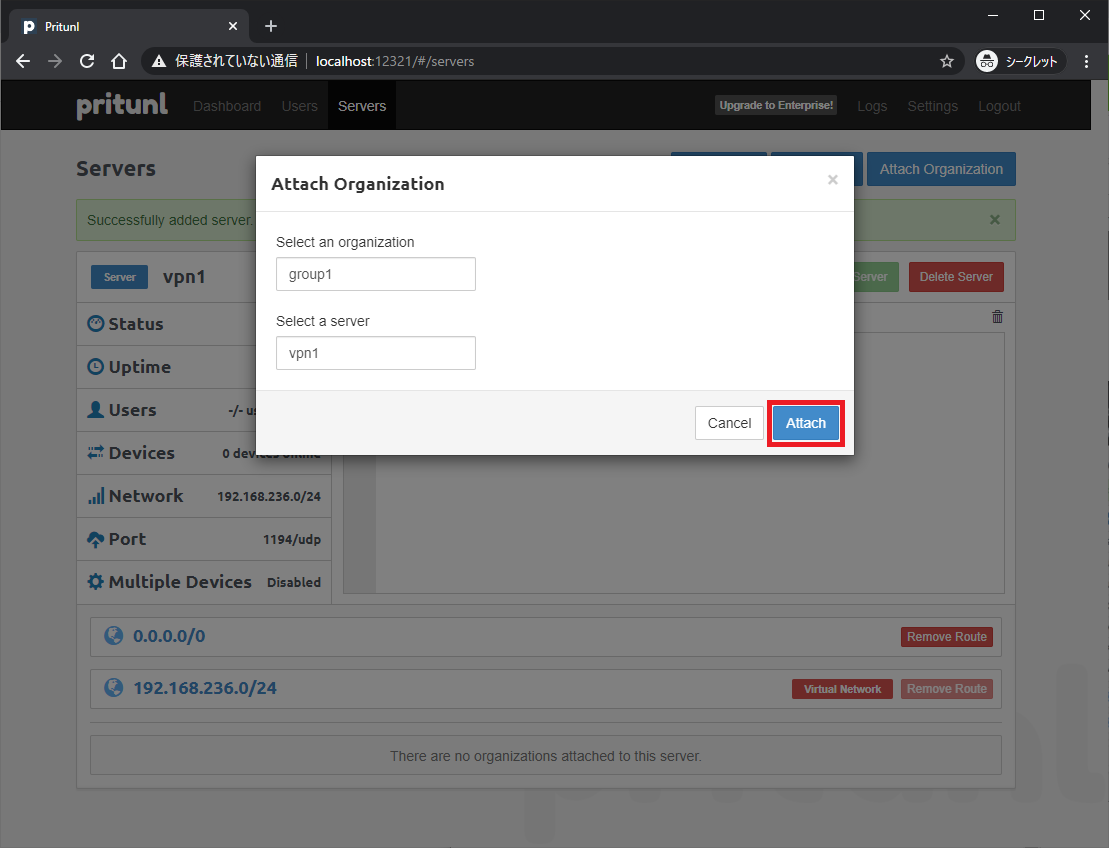Screen dimensions: 1109x848
Task: Cancel the Attach Organization dialog
Action: 729,423
